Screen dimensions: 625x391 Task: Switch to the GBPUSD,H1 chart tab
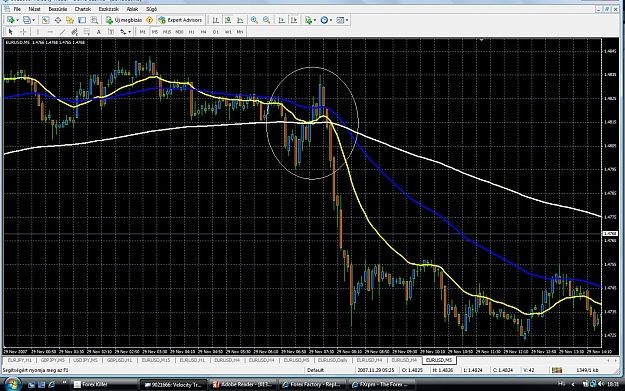119,360
